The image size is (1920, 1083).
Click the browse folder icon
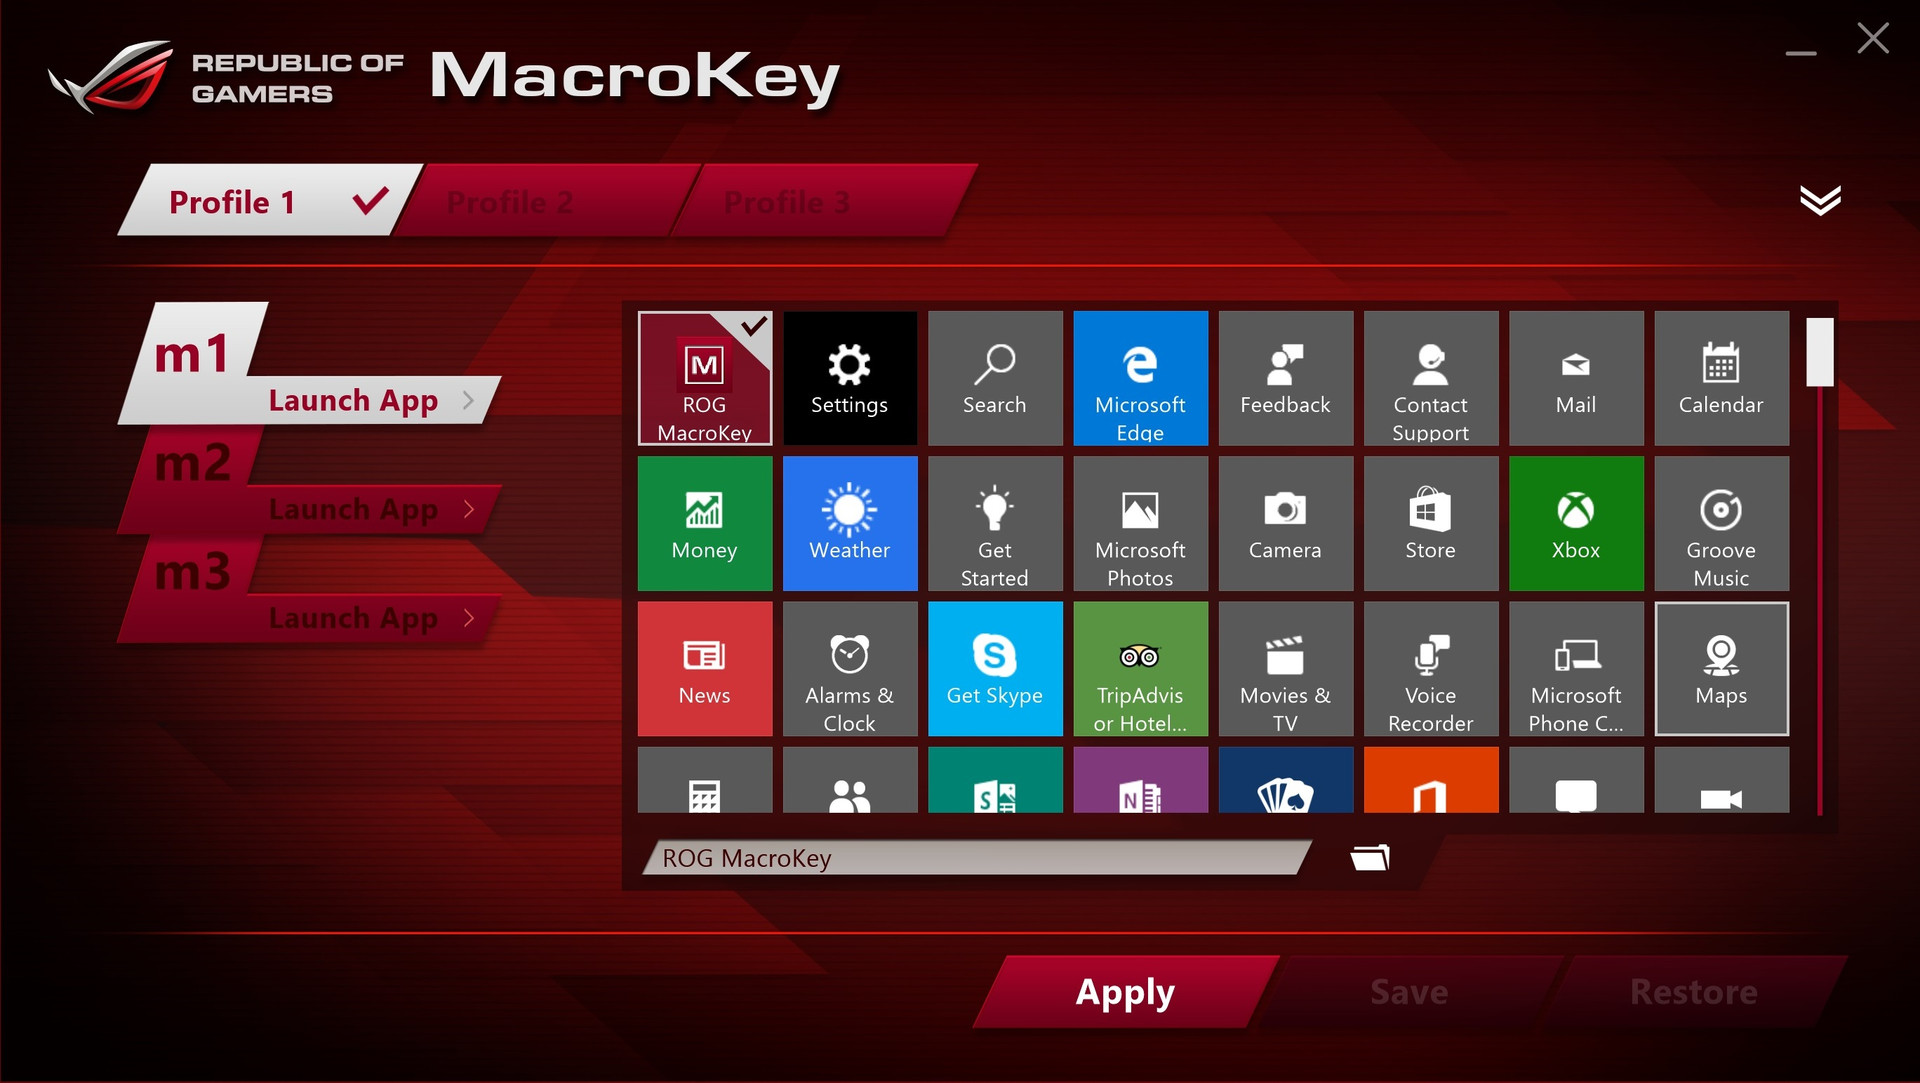(x=1370, y=858)
